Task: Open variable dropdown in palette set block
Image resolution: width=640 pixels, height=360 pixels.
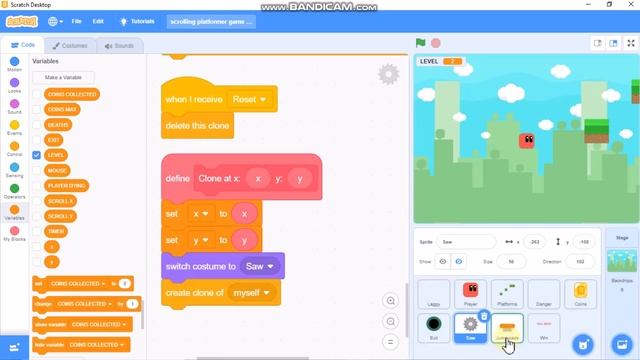Action: [78, 284]
